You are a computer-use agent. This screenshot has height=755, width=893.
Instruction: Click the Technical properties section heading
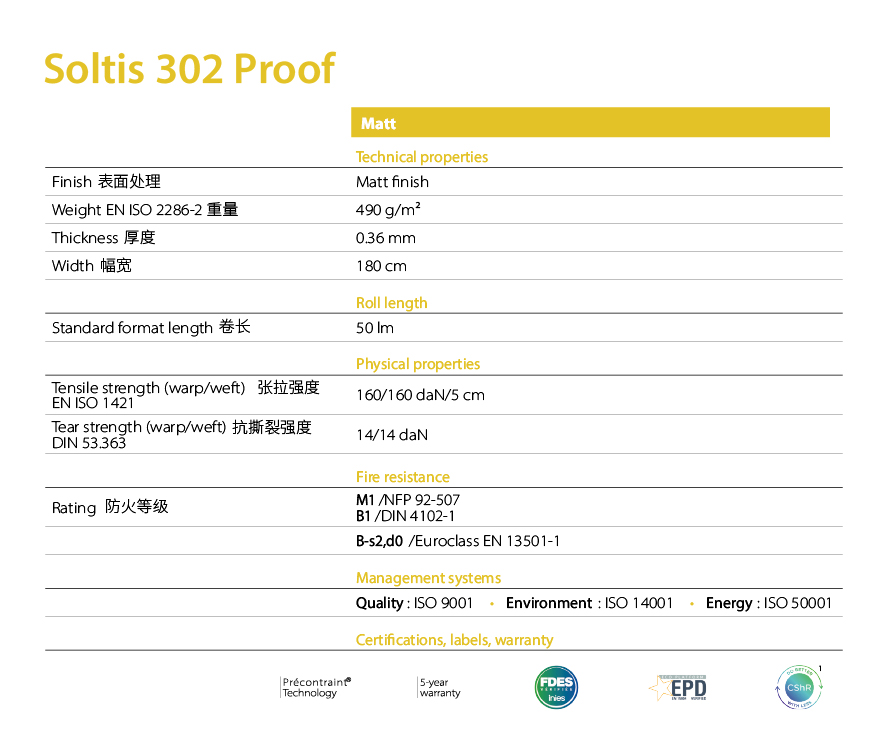[422, 157]
